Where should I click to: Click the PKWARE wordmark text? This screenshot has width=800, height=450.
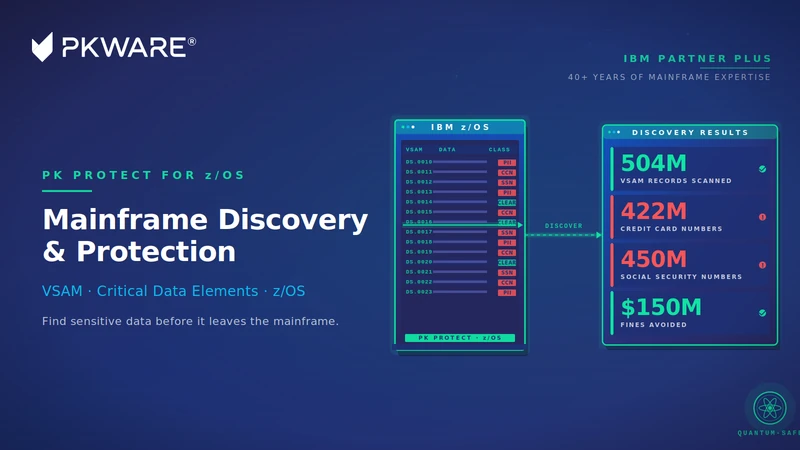(x=129, y=47)
